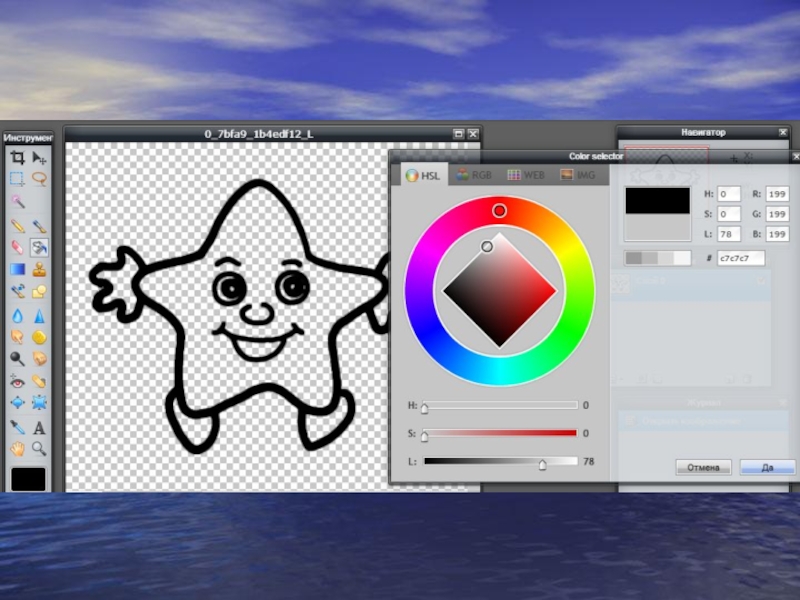Select the Pencil tool
800x600 pixels.
(x=17, y=226)
